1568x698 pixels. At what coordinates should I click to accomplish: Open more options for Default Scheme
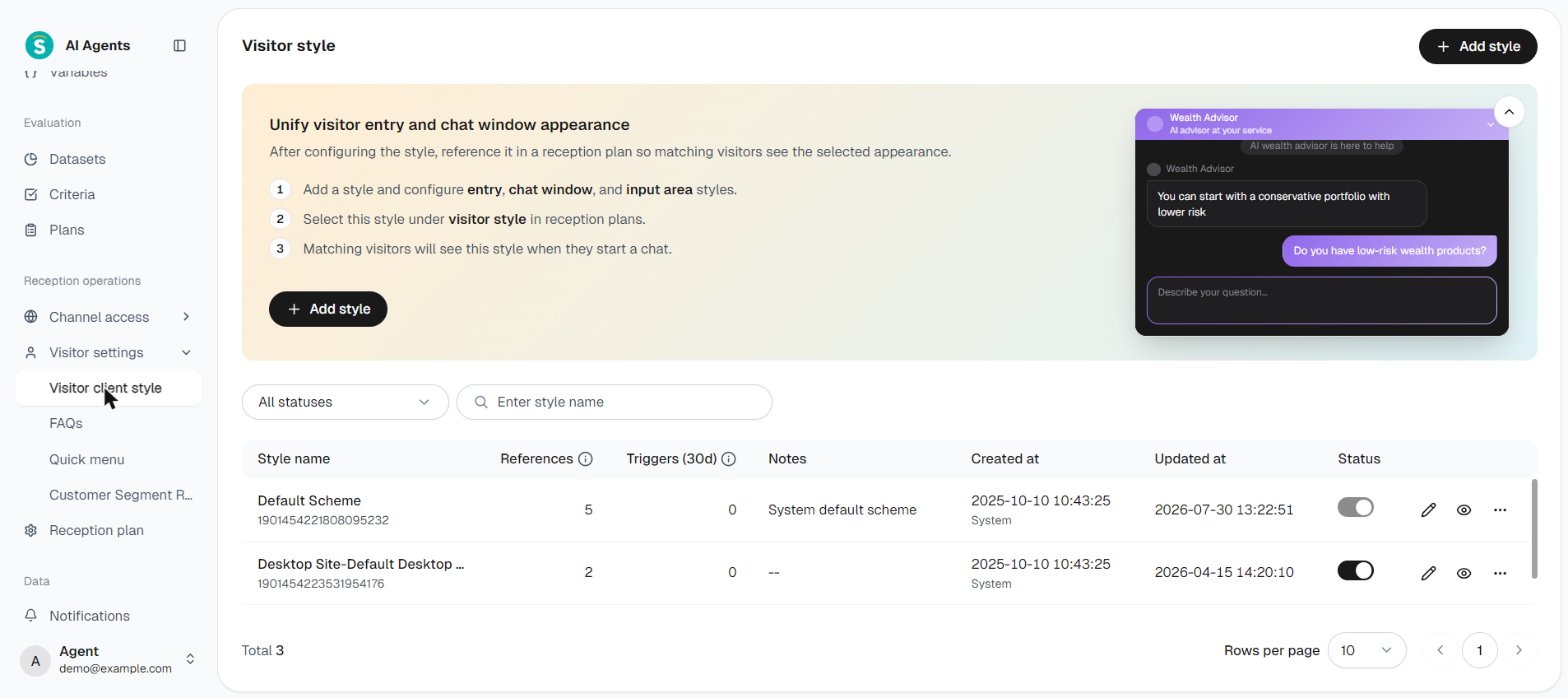point(1499,510)
